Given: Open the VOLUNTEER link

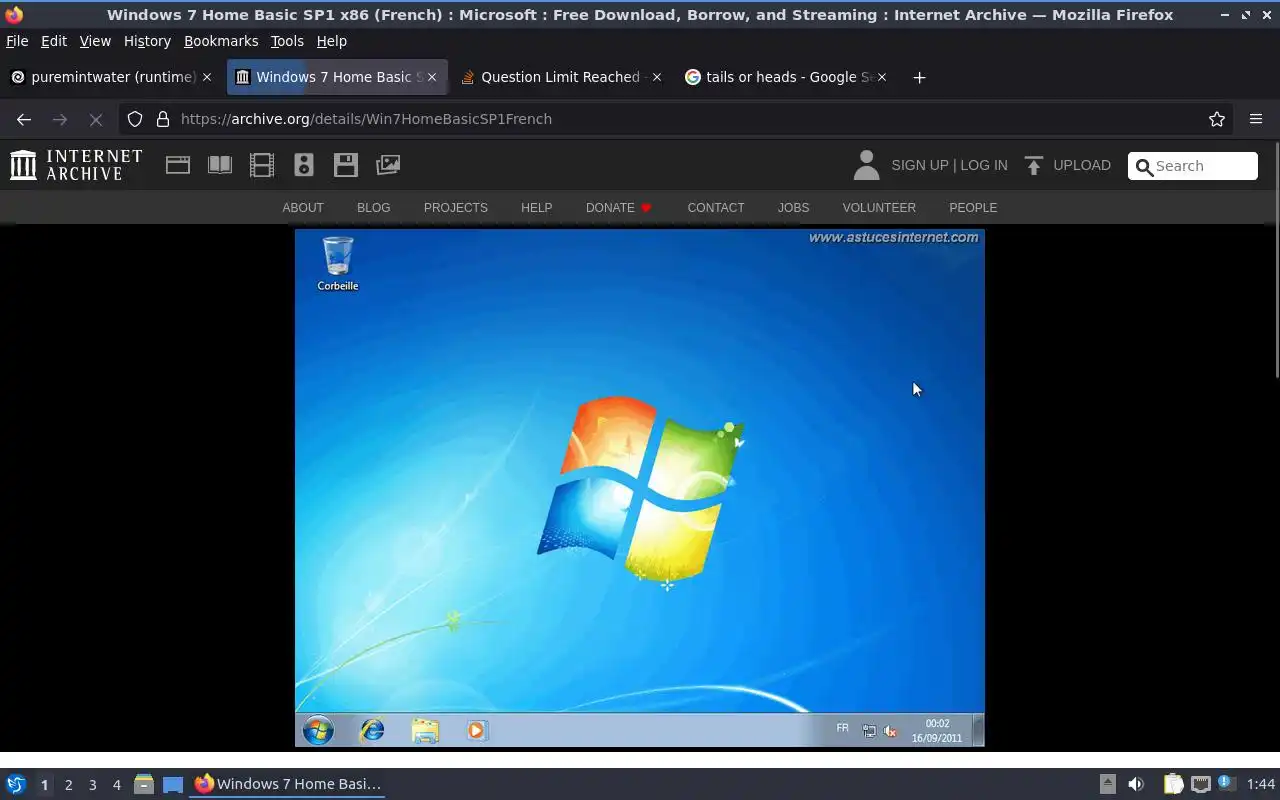Looking at the screenshot, I should 878,208.
